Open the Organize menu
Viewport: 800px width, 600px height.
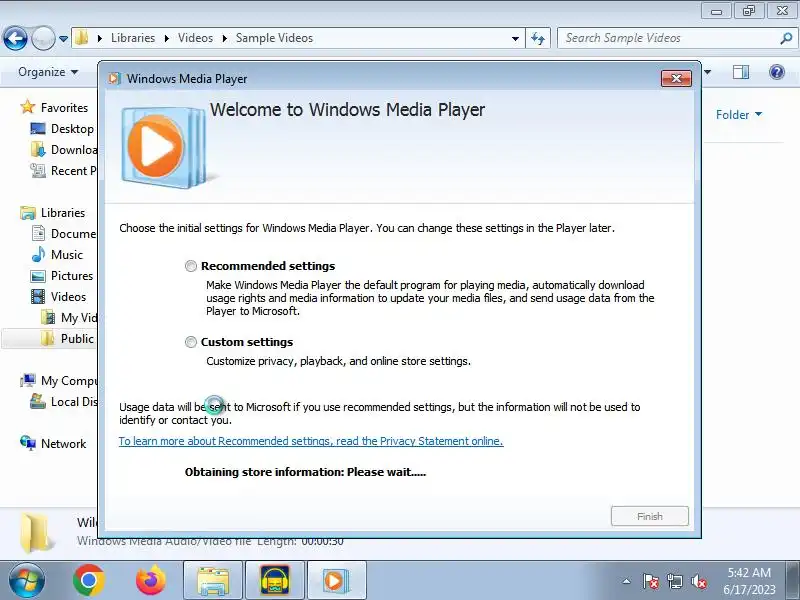click(x=48, y=72)
